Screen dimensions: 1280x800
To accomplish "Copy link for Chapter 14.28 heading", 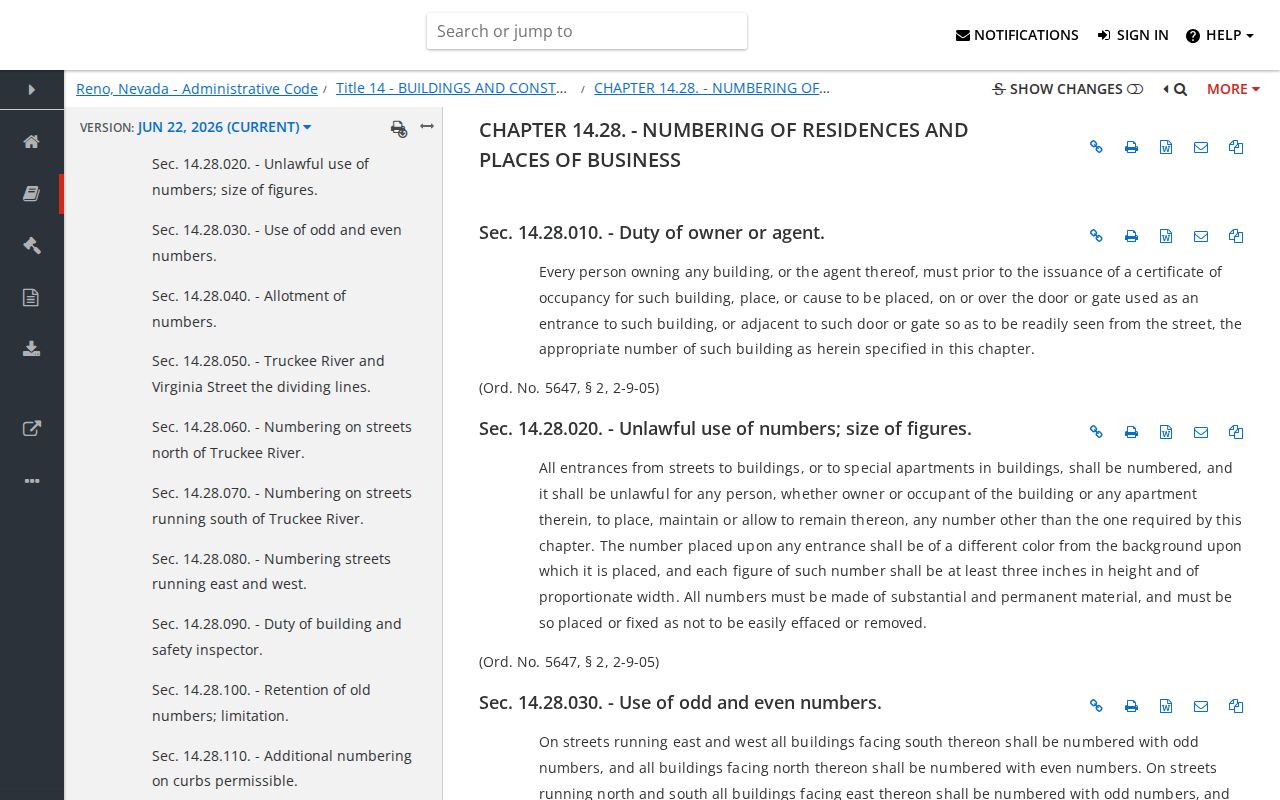I will pyautogui.click(x=1096, y=147).
